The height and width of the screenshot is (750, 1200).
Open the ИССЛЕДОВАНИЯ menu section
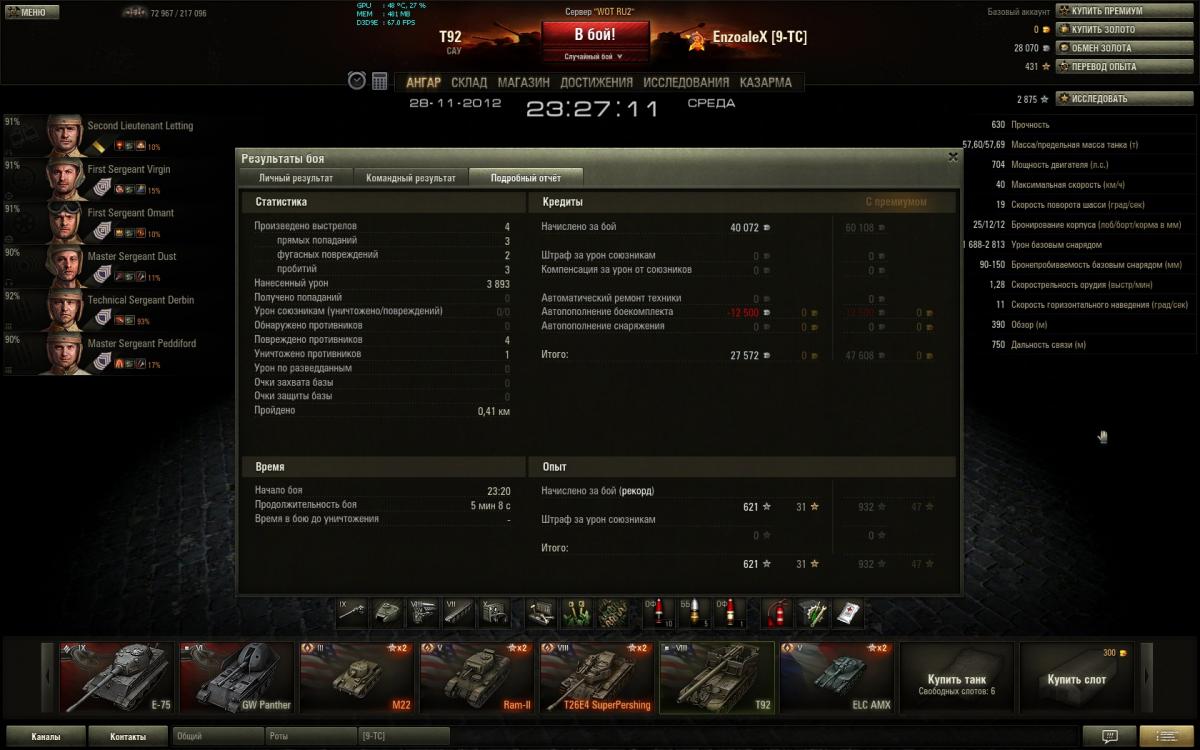[686, 82]
